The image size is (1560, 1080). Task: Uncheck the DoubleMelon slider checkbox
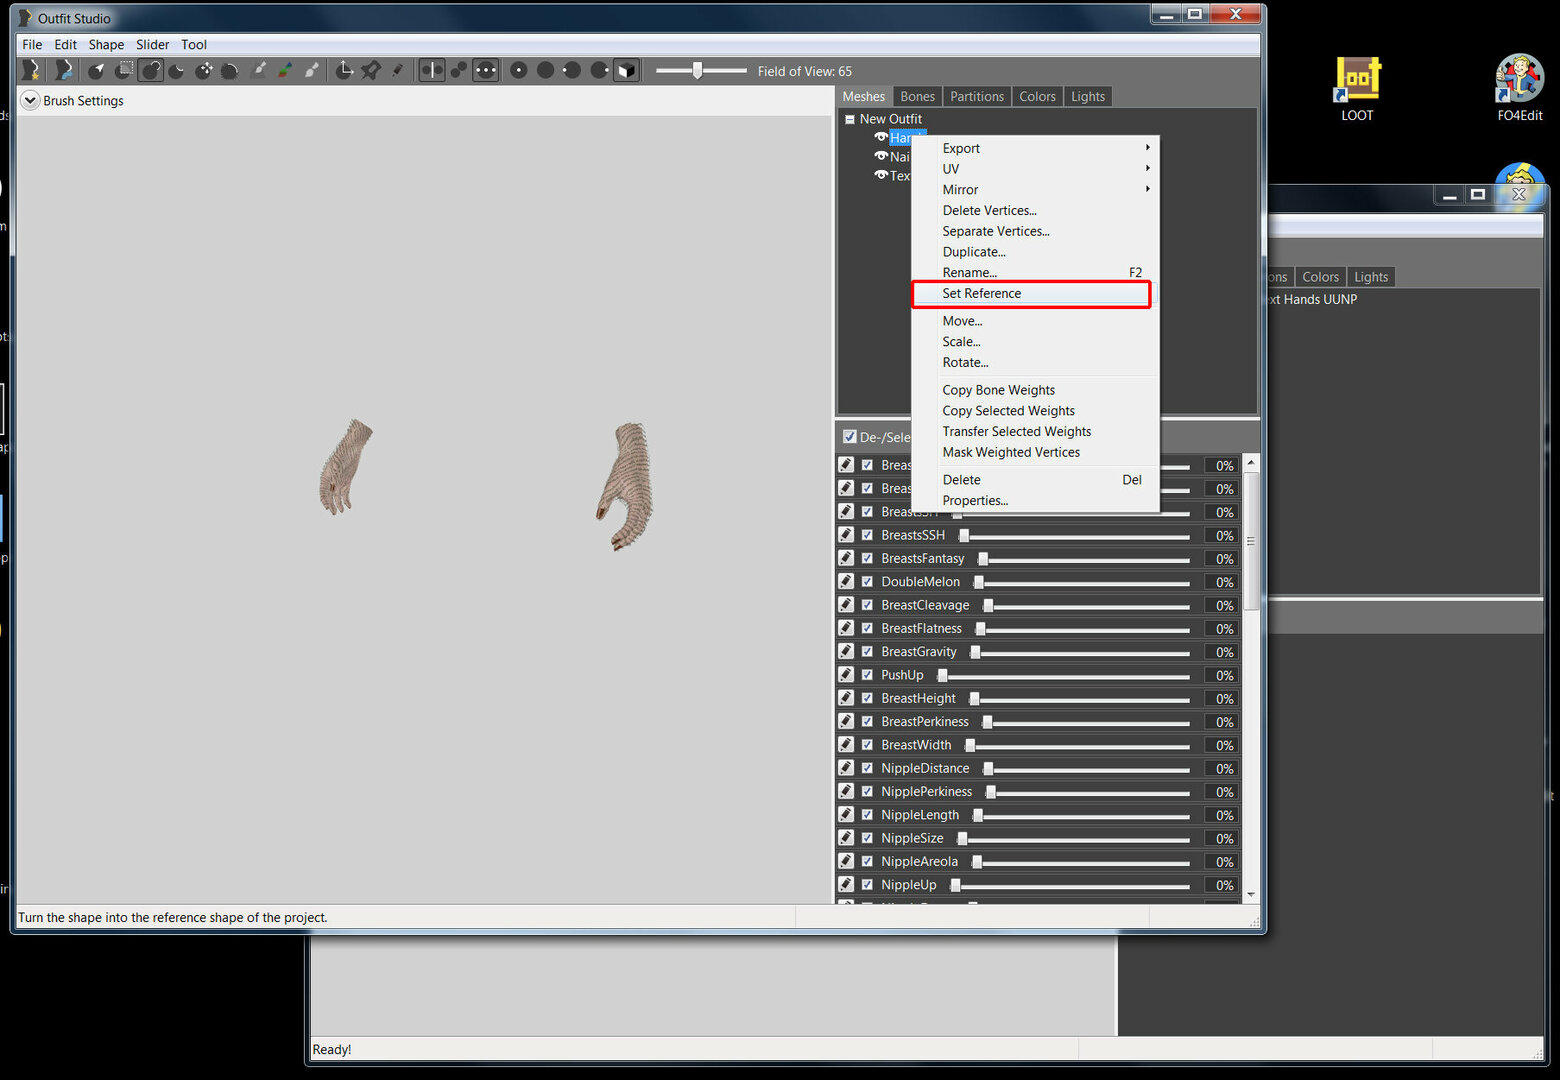(867, 581)
